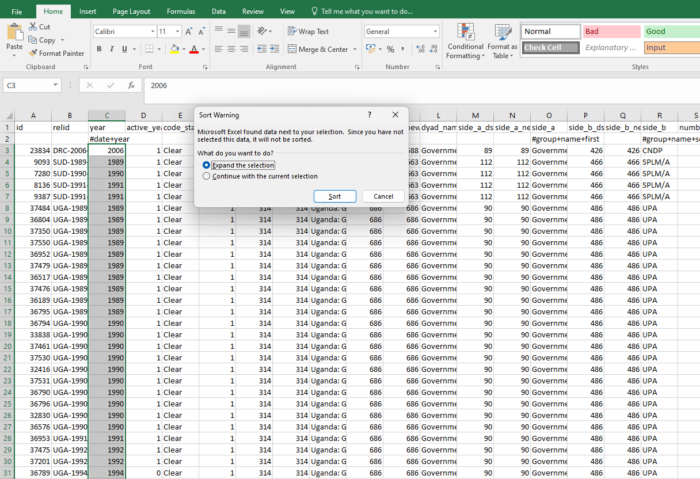Open the Underline dropdown arrow
Viewport: 700px width, 479px height.
coord(134,49)
